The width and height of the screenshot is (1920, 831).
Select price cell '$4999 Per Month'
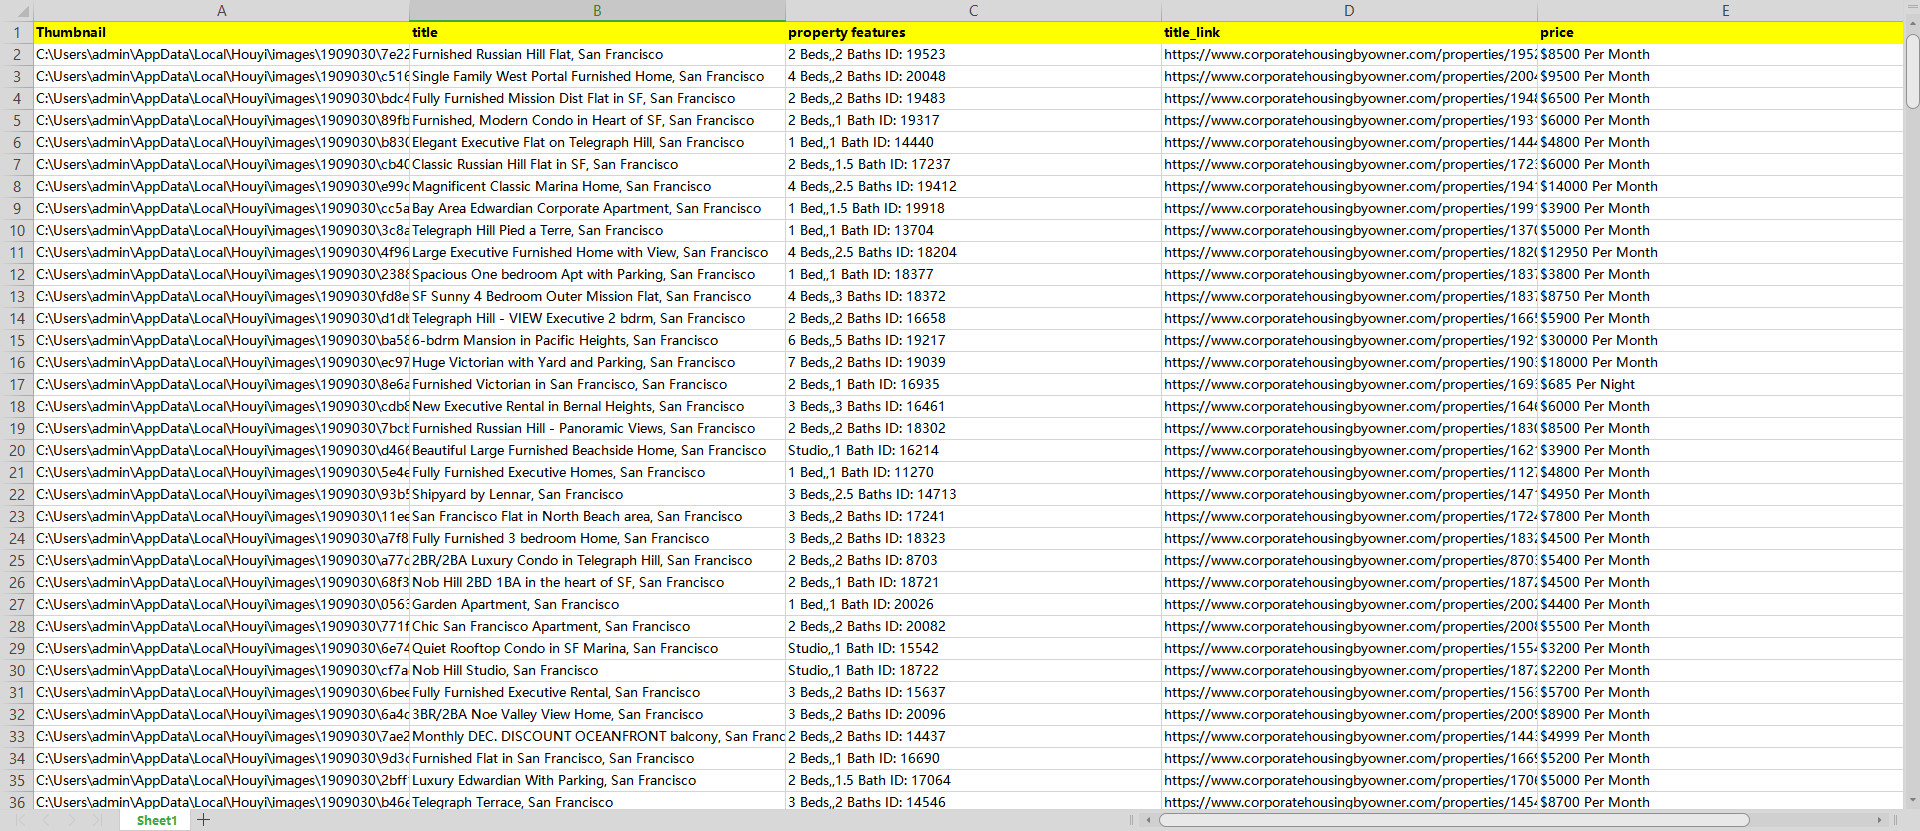pyautogui.click(x=1720, y=736)
